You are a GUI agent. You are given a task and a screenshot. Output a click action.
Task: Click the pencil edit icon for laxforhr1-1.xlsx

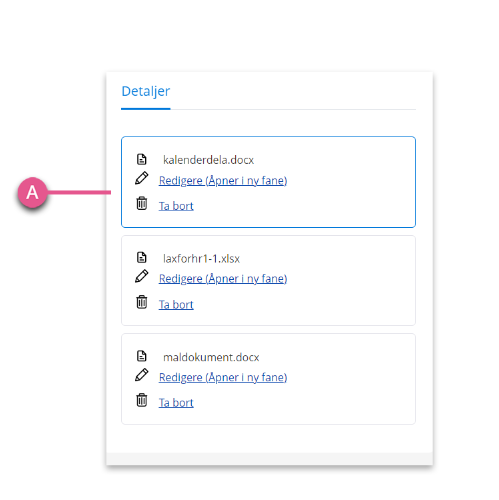[142, 276]
